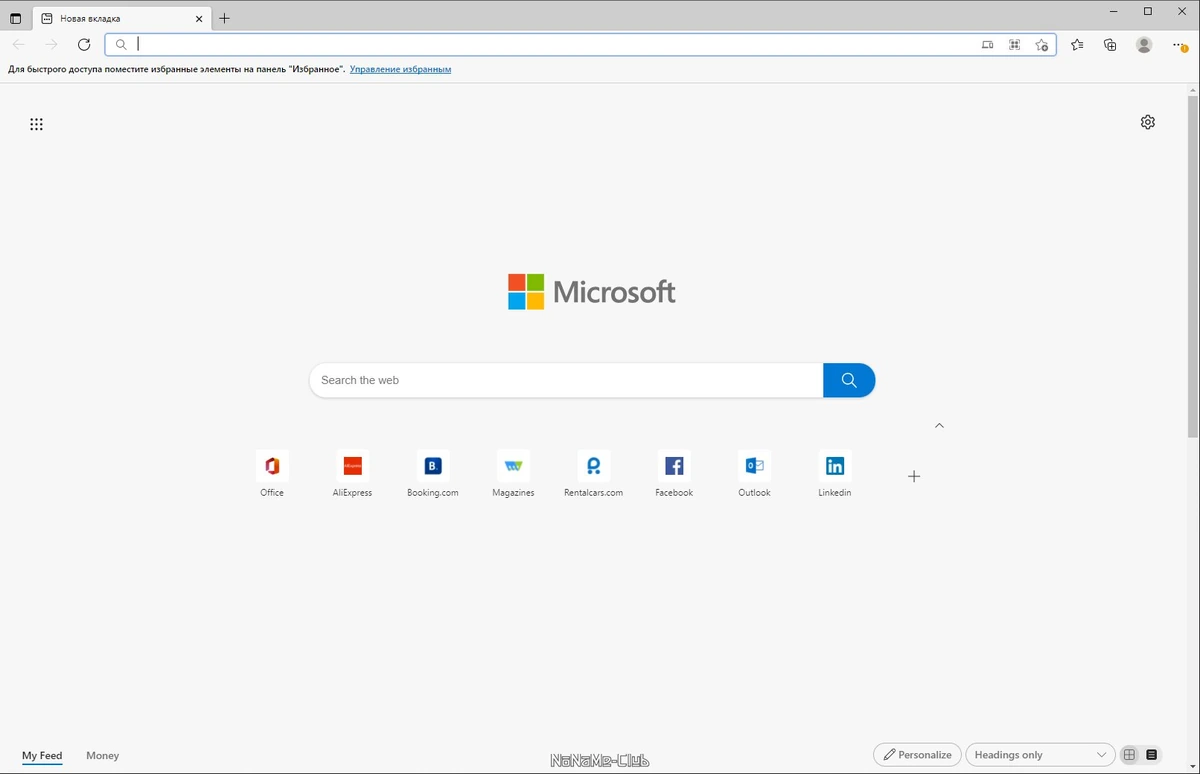Click the Search the web field
Screen dimensions: 1200x774
566,380
